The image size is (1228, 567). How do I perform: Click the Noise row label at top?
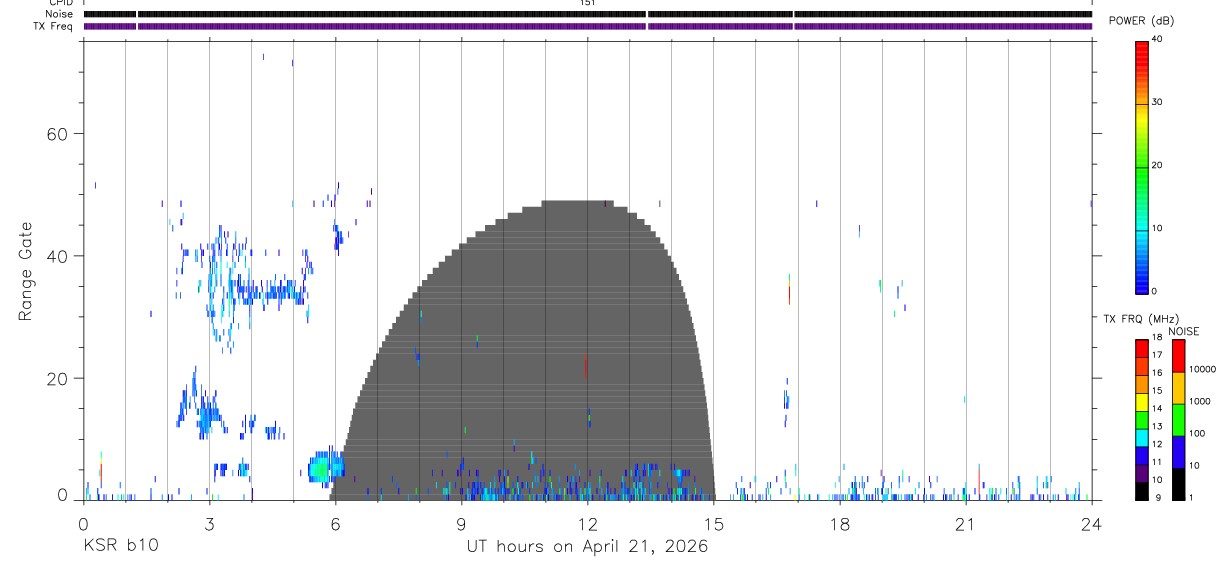(60, 14)
